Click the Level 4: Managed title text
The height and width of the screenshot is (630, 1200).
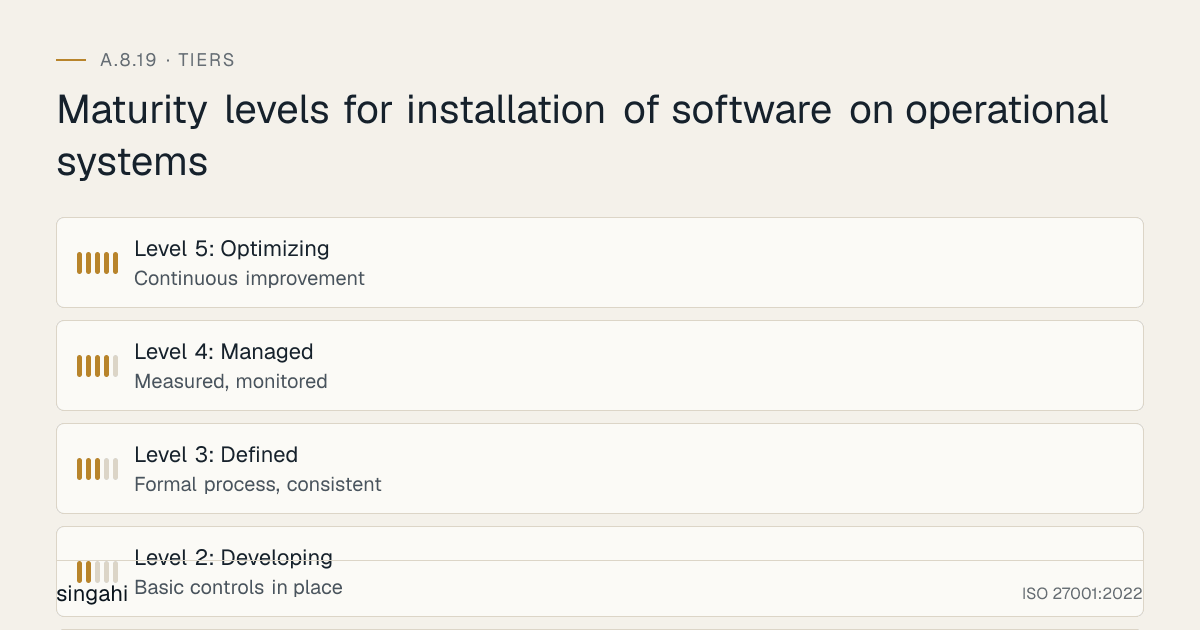224,351
